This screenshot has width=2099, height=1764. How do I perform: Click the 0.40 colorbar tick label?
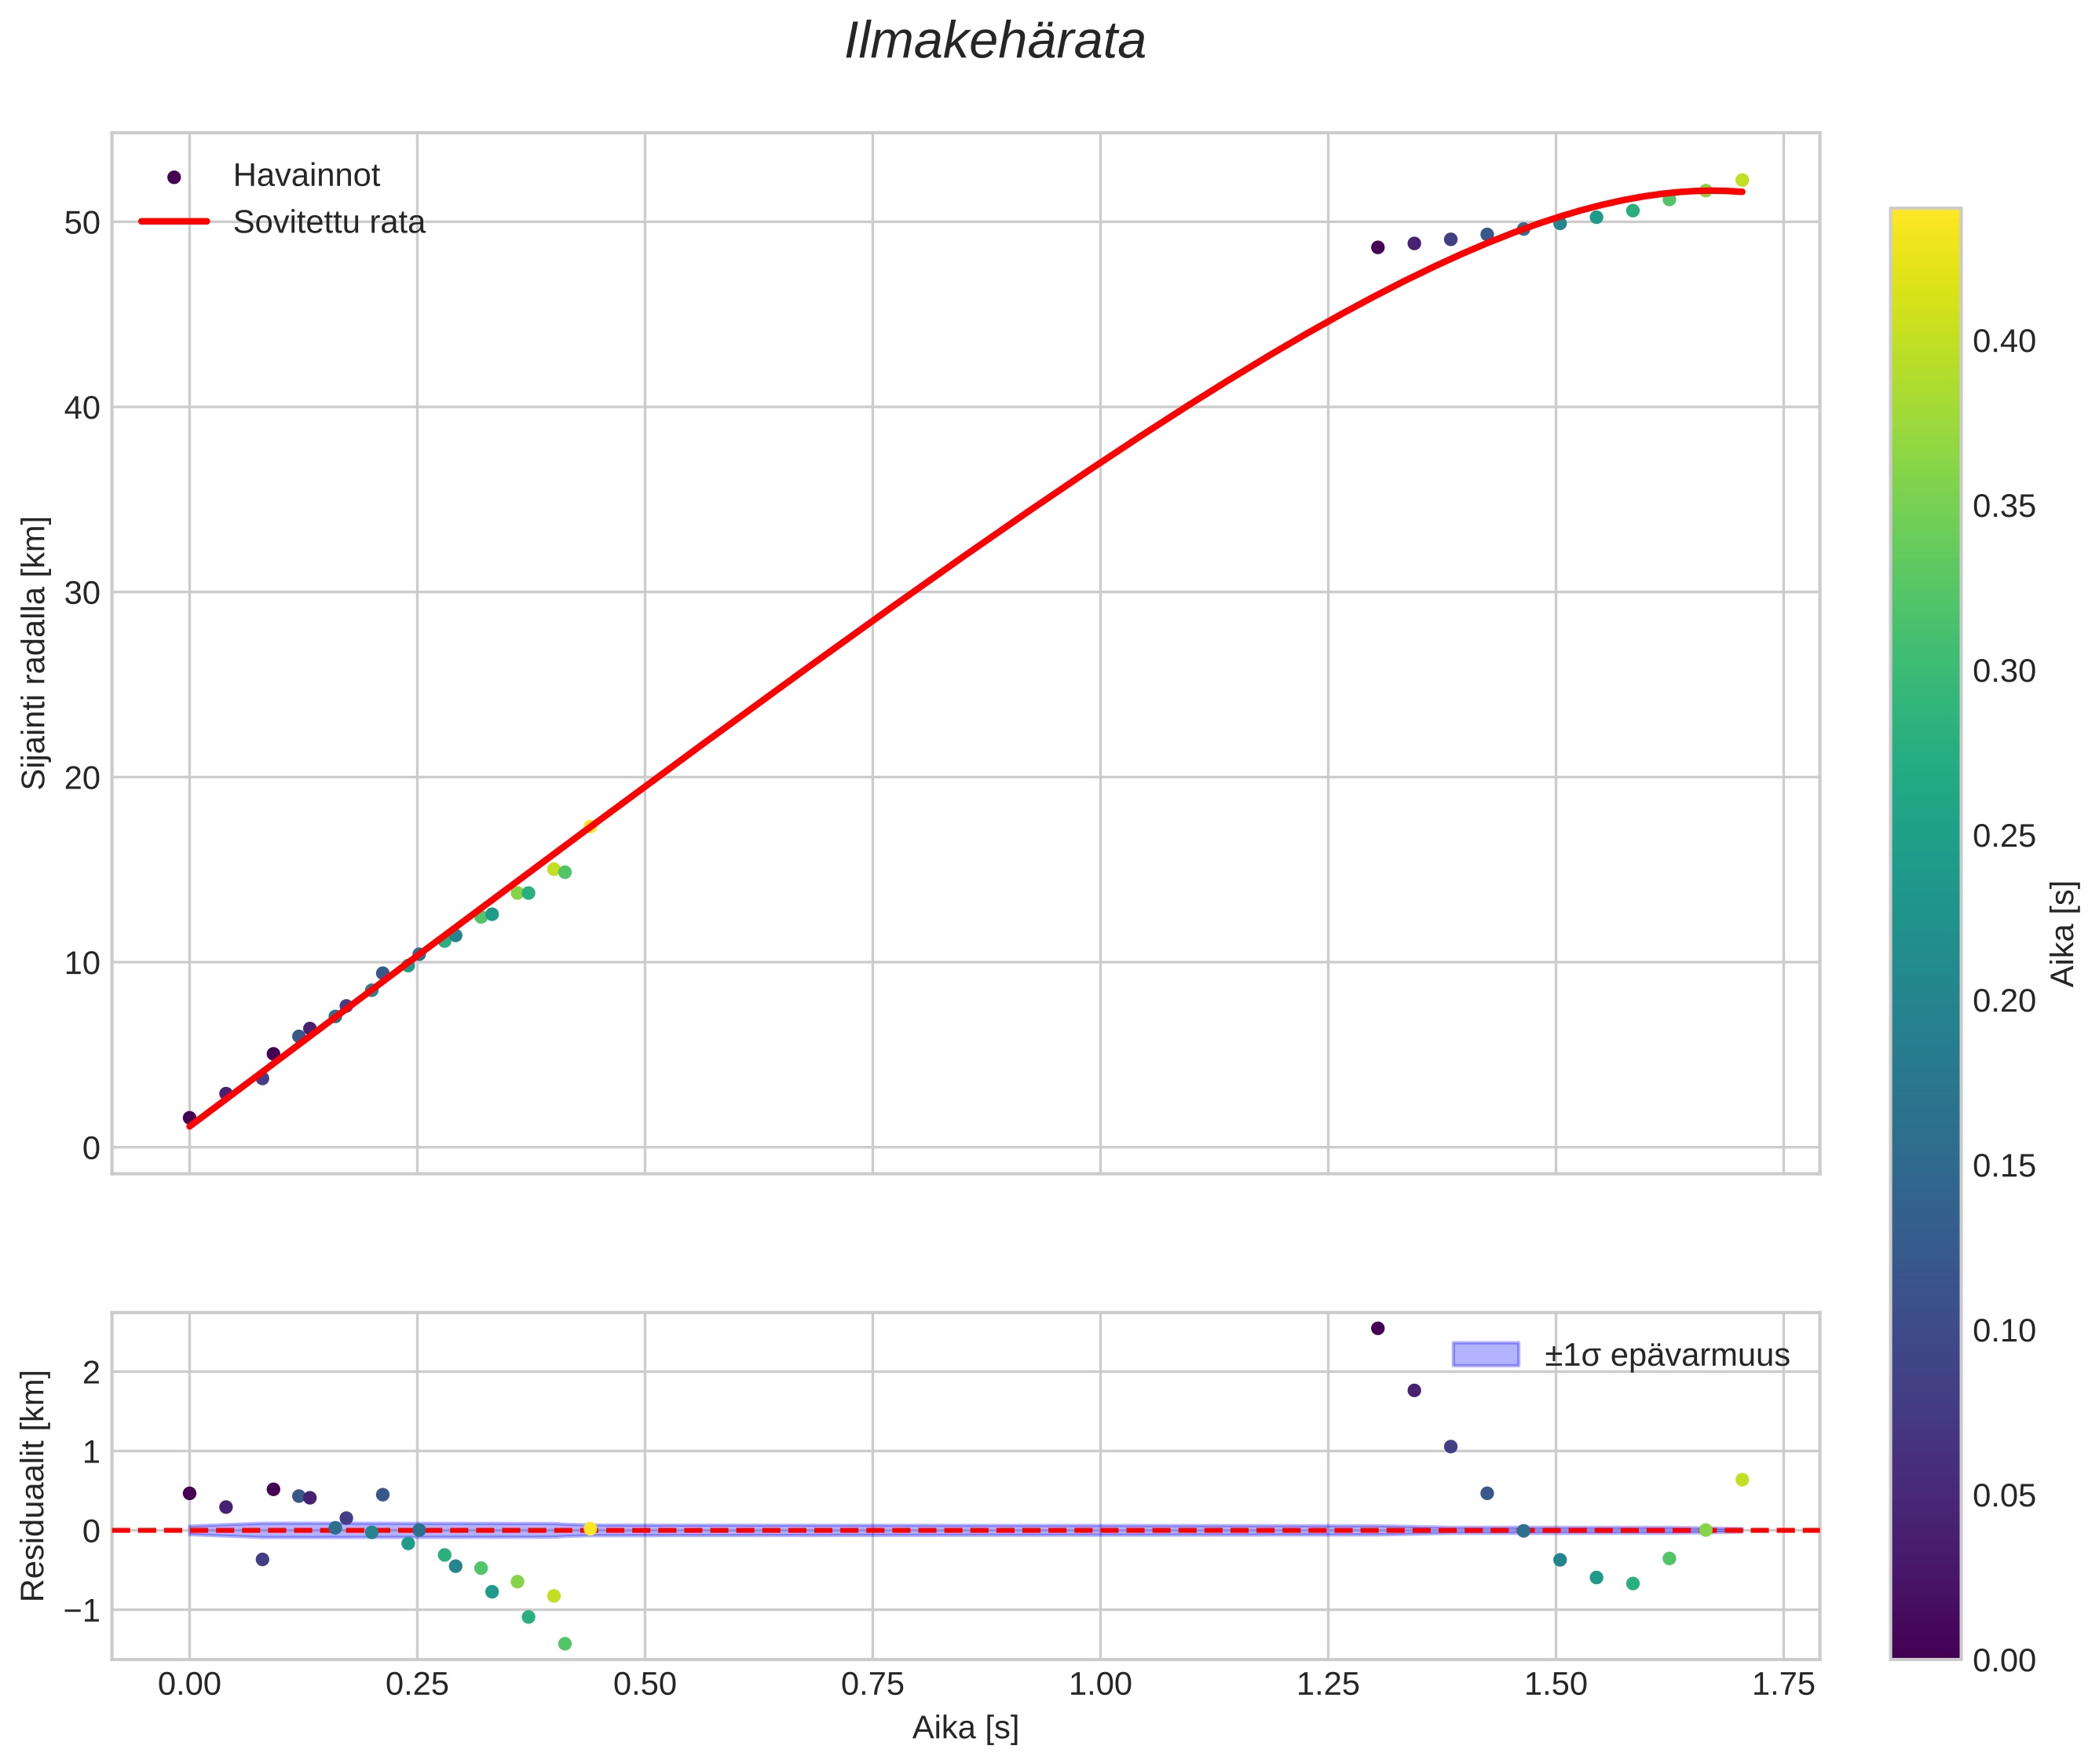[2003, 342]
